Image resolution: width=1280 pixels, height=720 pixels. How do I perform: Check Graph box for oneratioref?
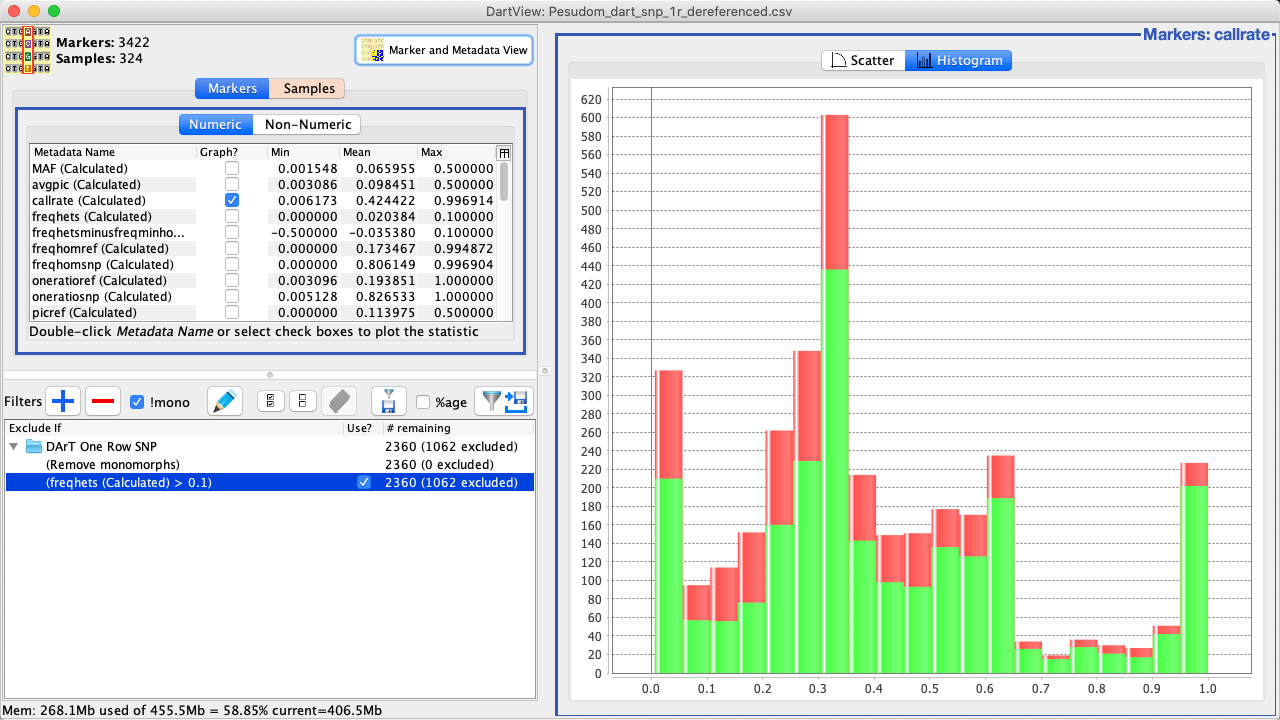coord(232,280)
